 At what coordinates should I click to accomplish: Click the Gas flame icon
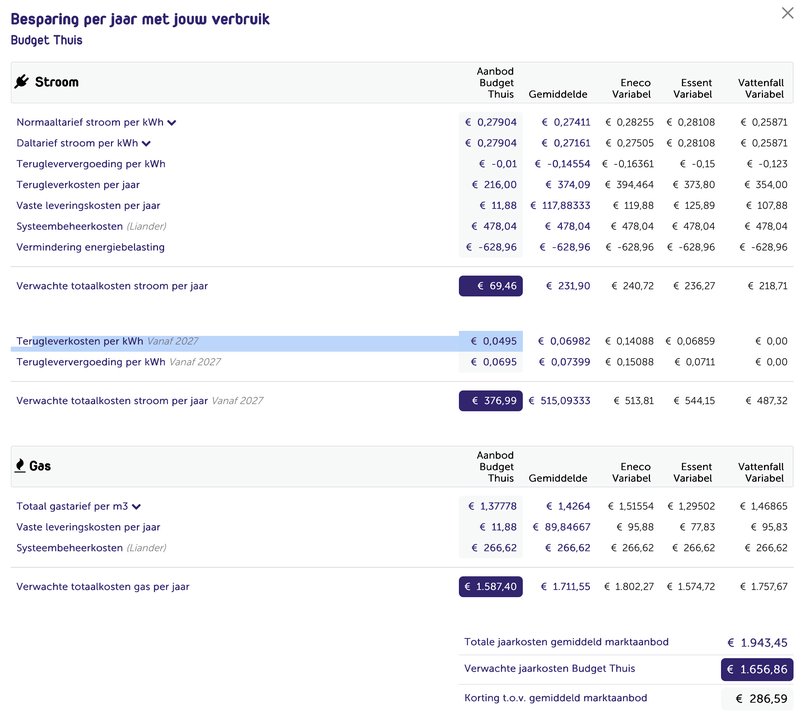[20, 465]
